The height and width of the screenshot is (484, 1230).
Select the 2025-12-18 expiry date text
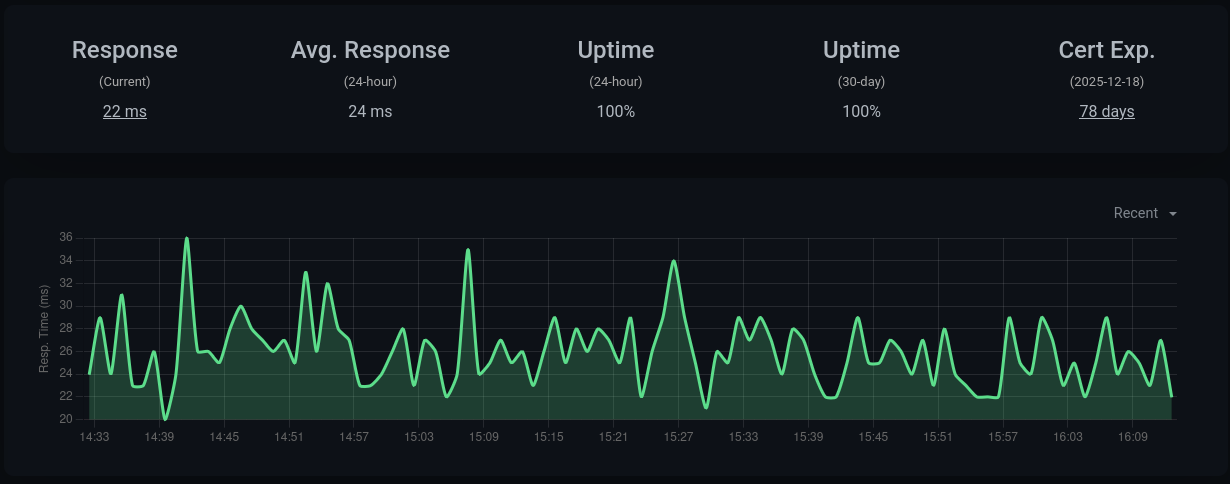pos(1106,82)
